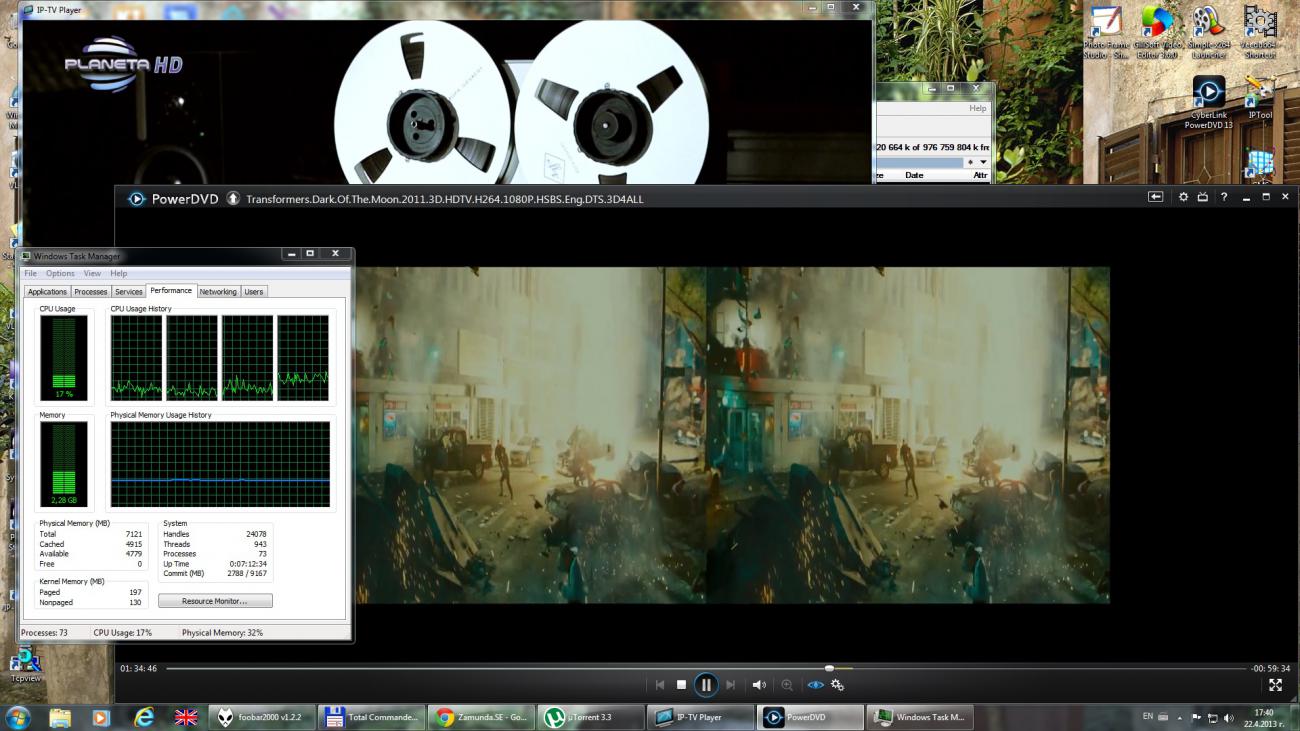Click the PowerDVD logo icon in title bar
This screenshot has height=731, width=1300.
[x=137, y=198]
